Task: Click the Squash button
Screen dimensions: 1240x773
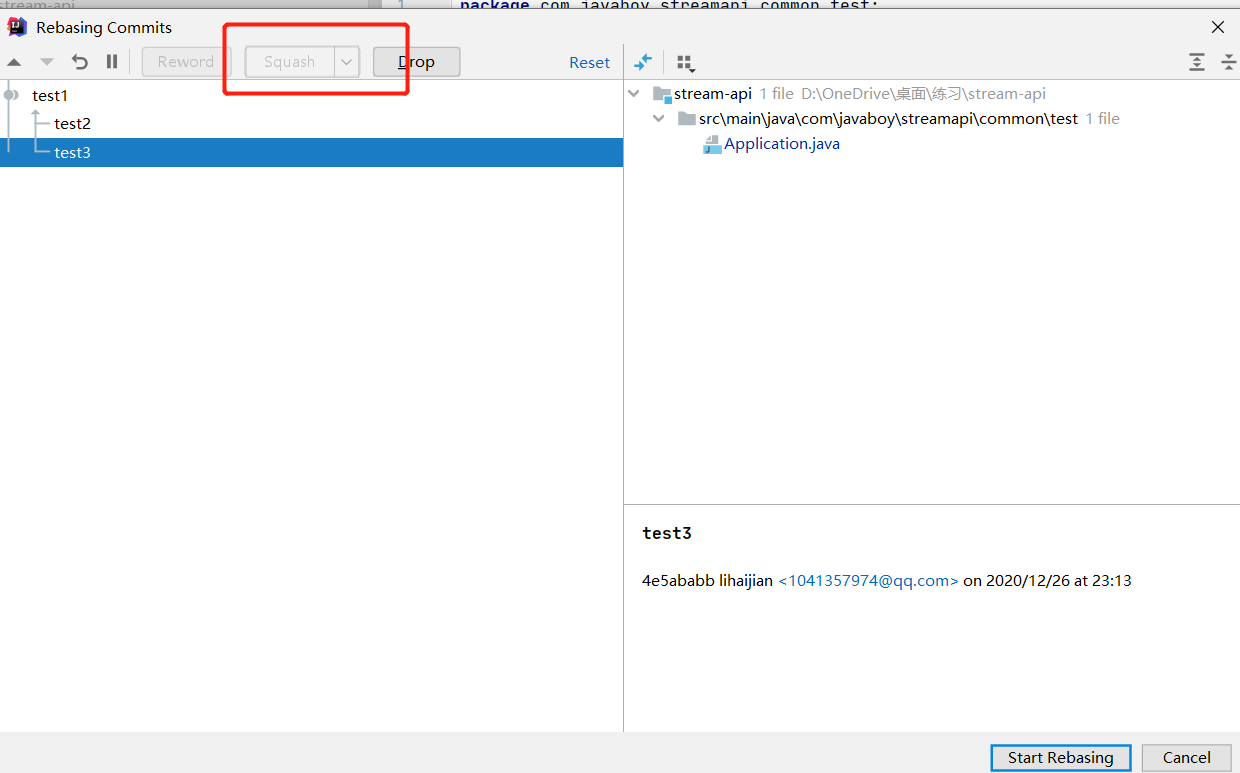Action: pyautogui.click(x=290, y=62)
